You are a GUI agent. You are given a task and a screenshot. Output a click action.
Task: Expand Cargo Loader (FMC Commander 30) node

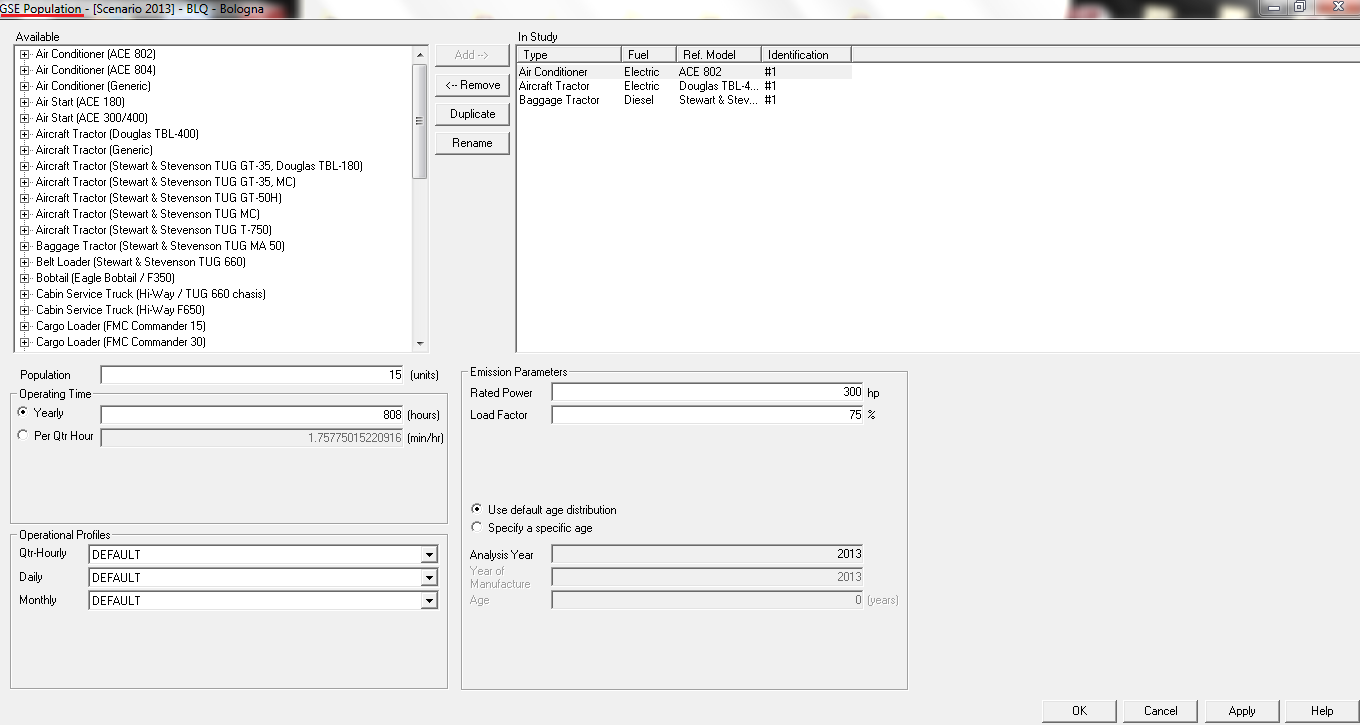coord(25,342)
